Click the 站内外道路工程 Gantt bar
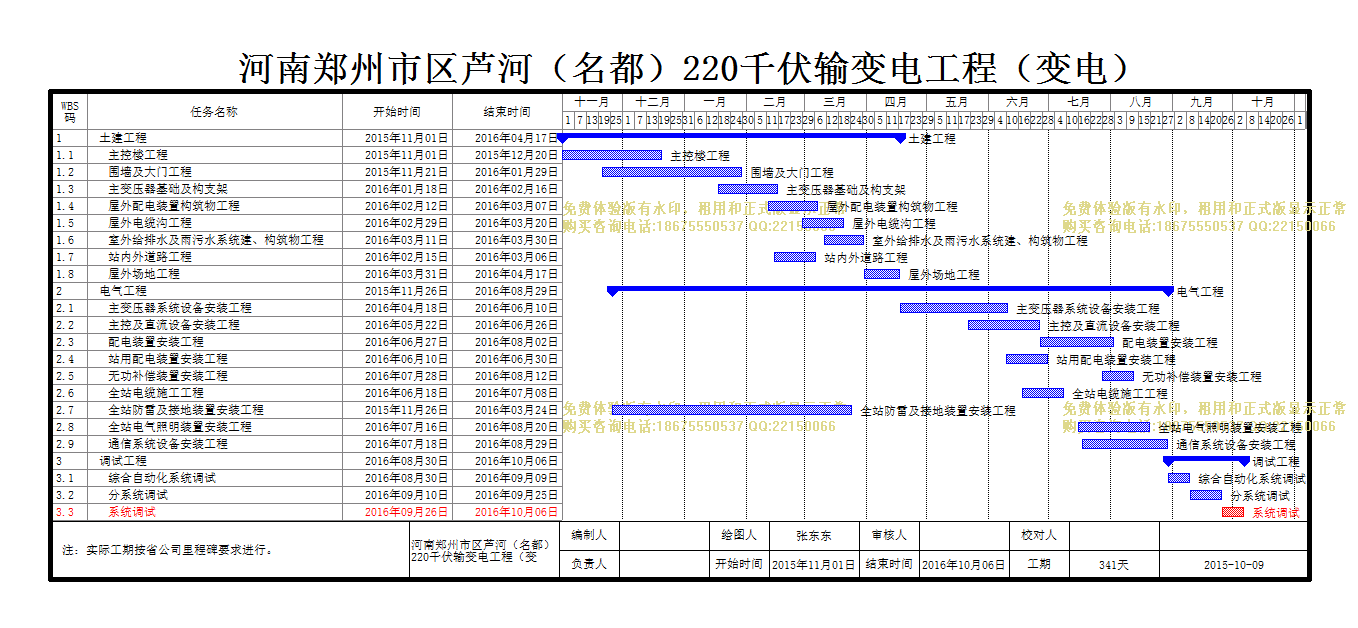1358x628 pixels. point(795,257)
